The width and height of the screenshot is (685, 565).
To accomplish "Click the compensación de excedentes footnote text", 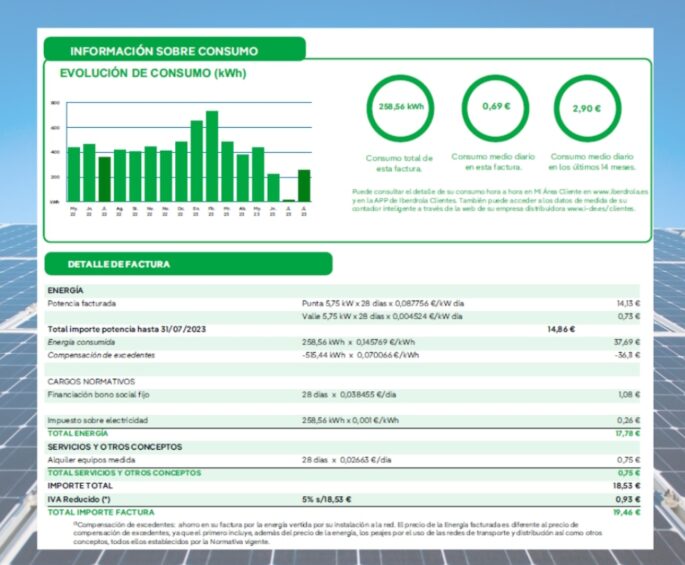I will click(x=338, y=533).
